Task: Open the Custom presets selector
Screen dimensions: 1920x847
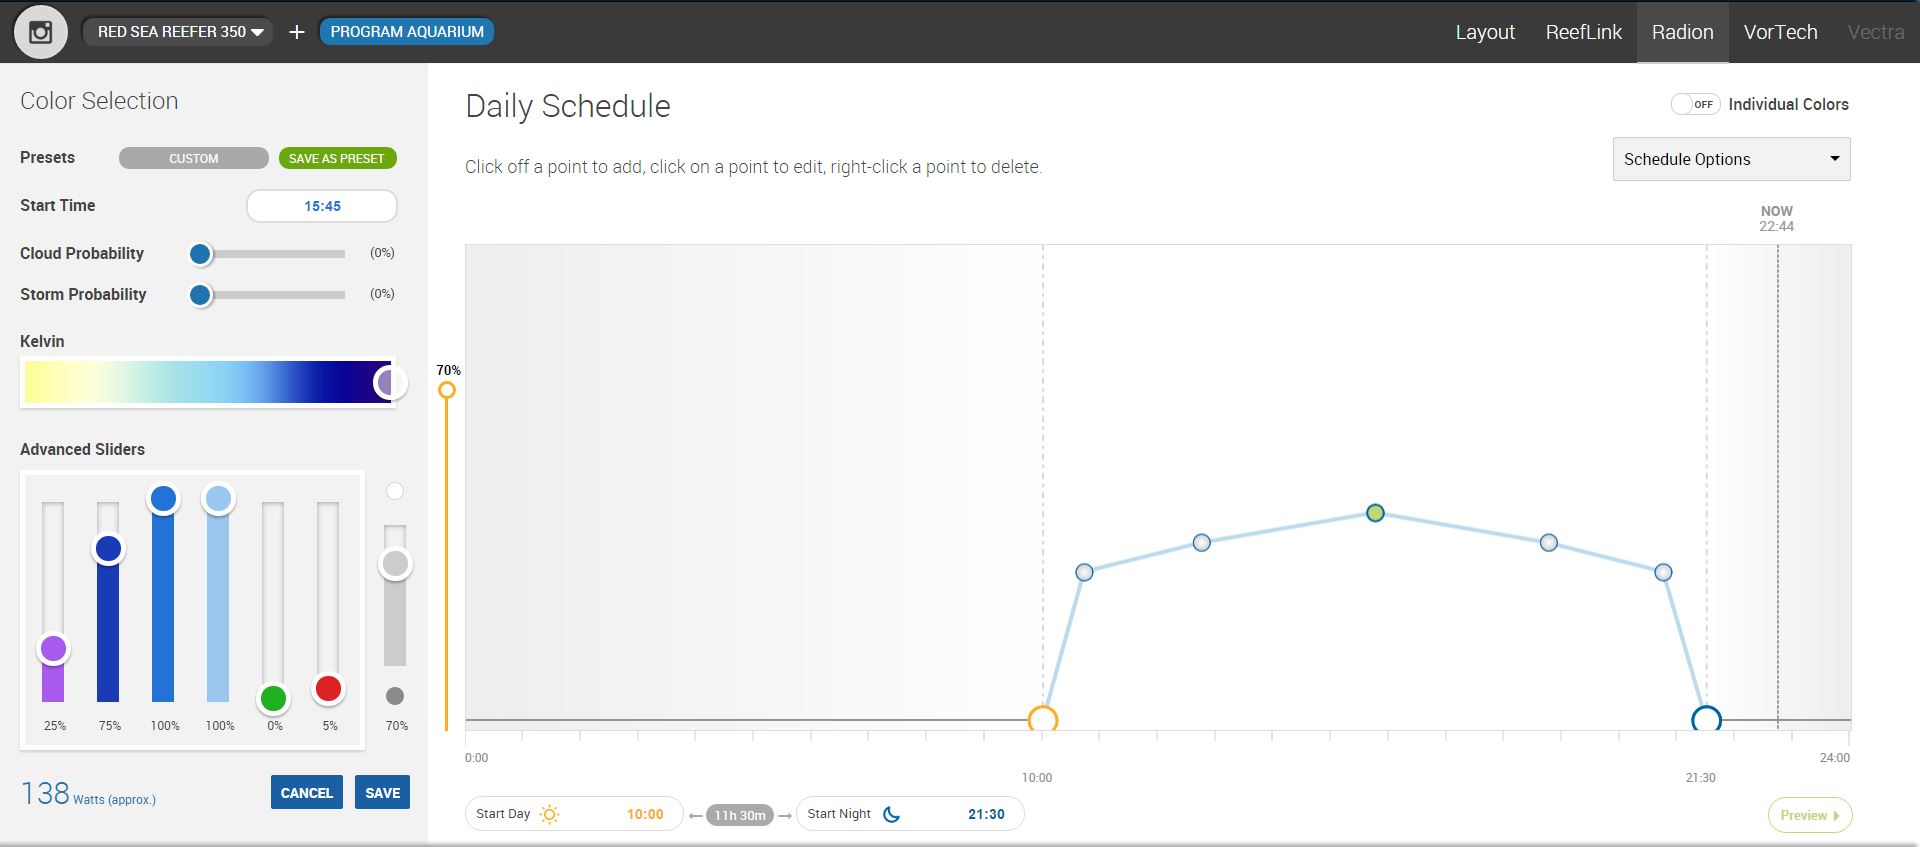Action: (x=193, y=158)
